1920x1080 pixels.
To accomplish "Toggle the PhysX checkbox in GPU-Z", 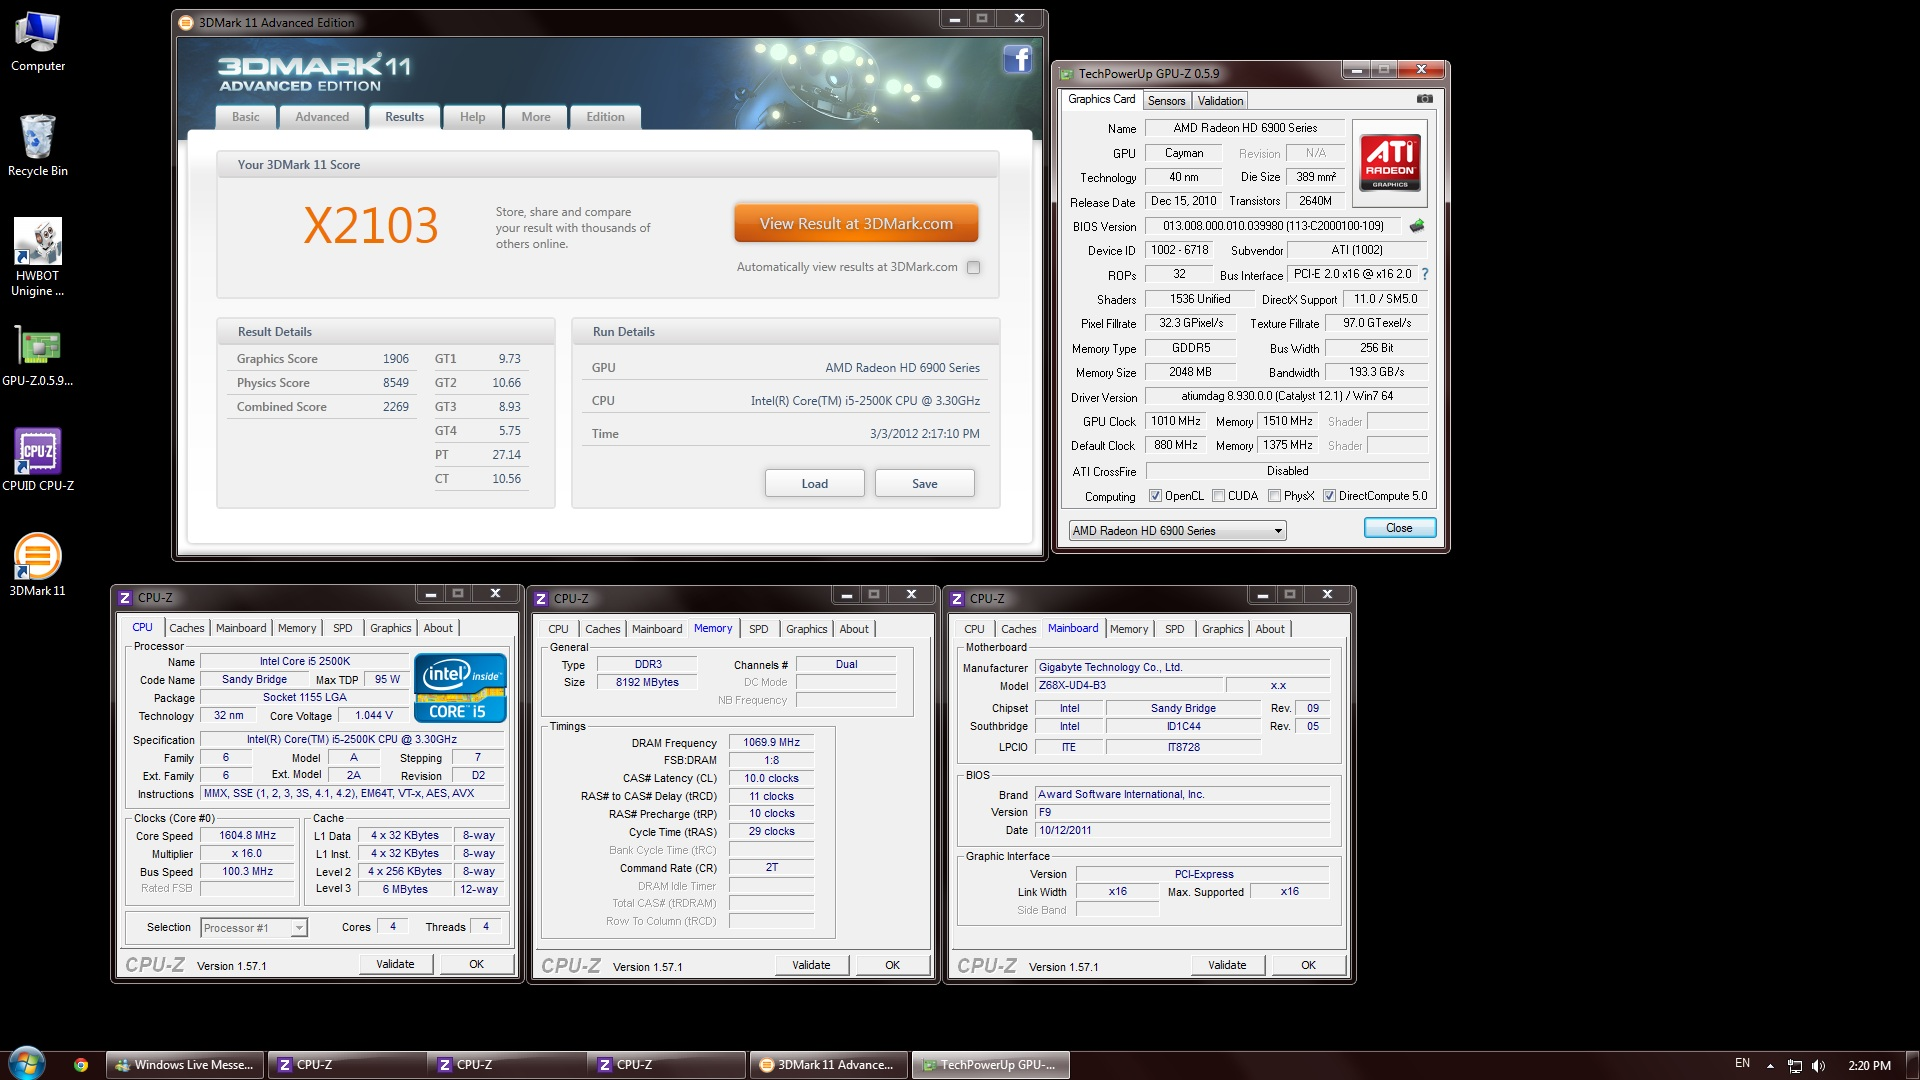I will pos(1274,496).
